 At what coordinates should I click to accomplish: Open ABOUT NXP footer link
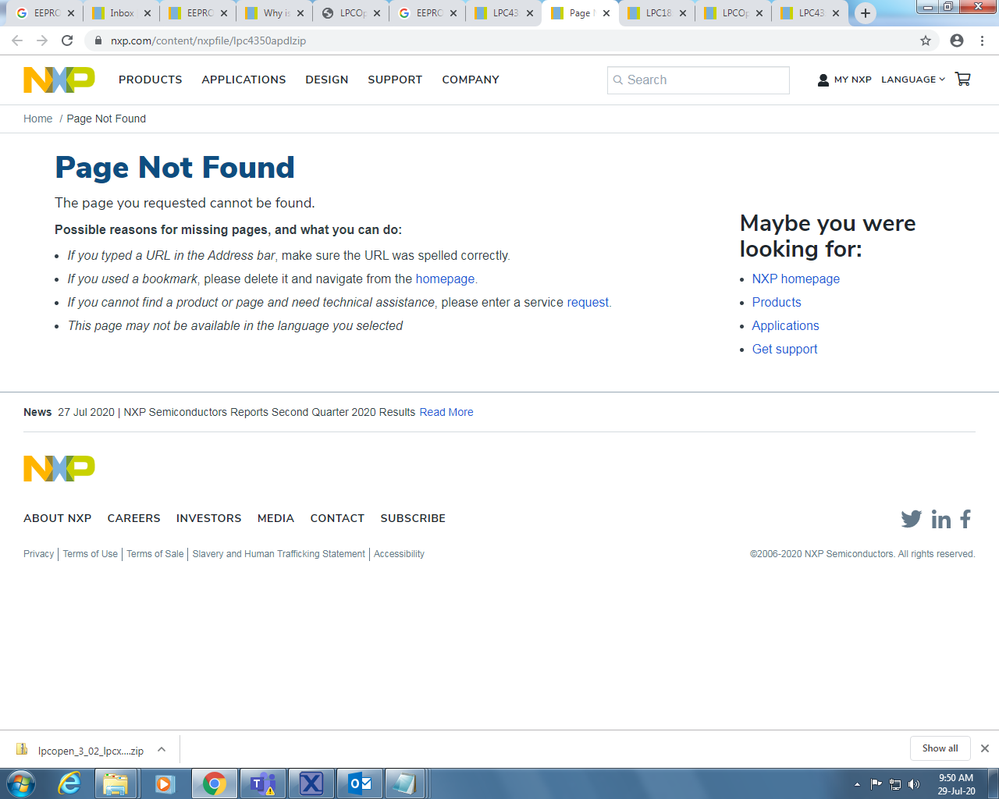point(57,519)
